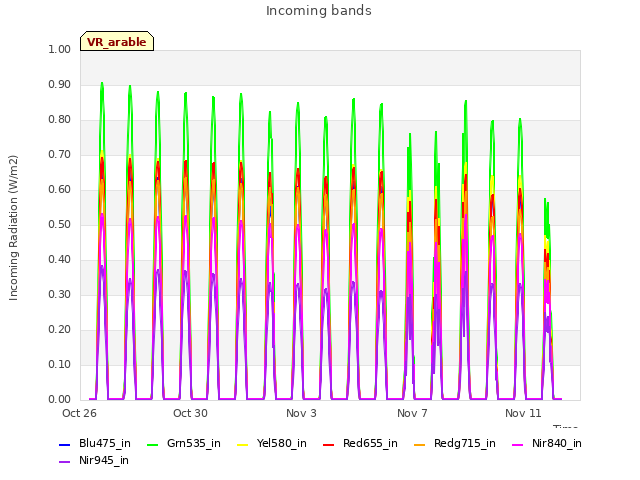Click the magenta Nir840_in legend color marker

(518, 444)
